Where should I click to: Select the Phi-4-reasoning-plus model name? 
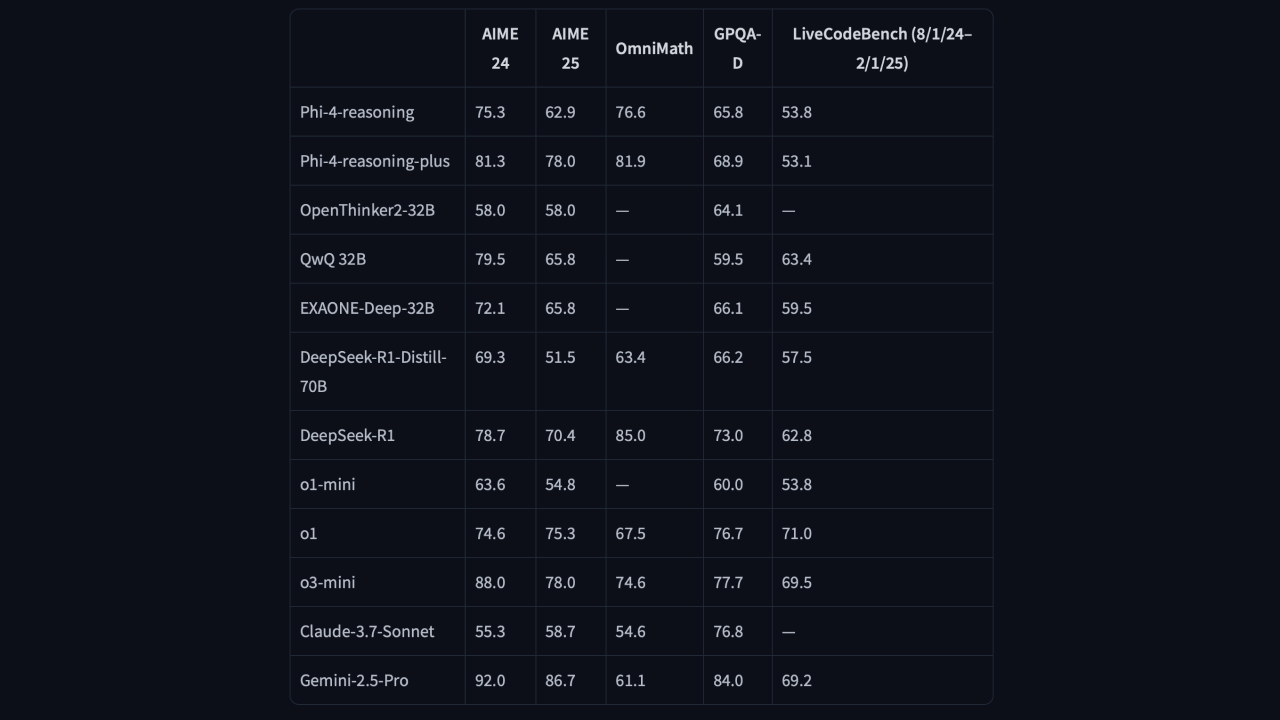tap(375, 161)
